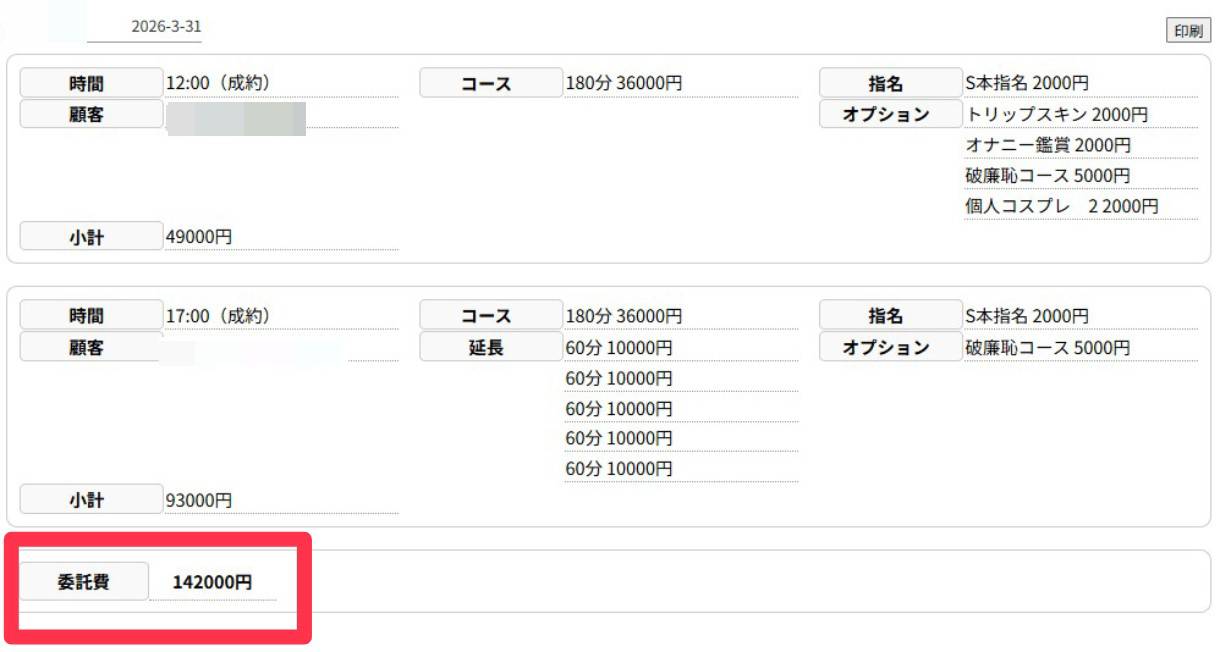The image size is (1220, 652).
Task: Select the 142000円 total amount
Action: point(212,582)
